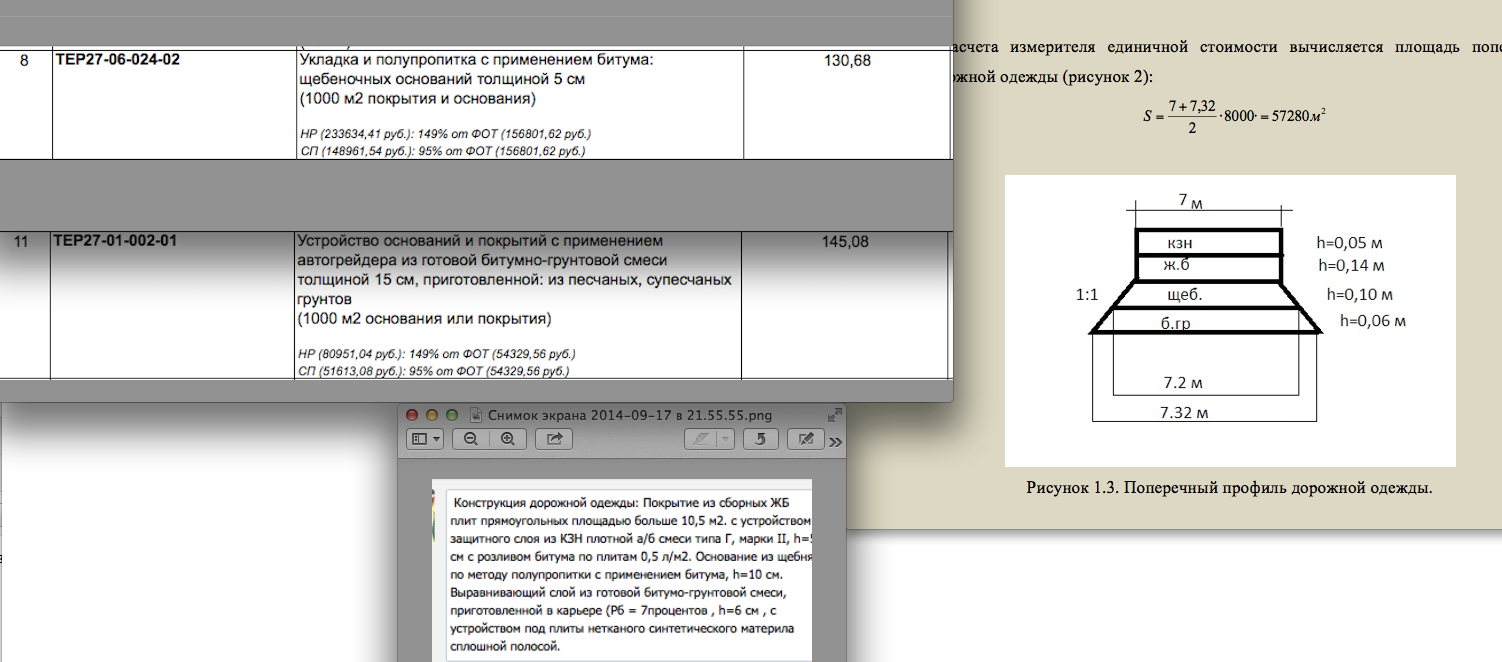Select the highlight tool in Preview

click(701, 438)
